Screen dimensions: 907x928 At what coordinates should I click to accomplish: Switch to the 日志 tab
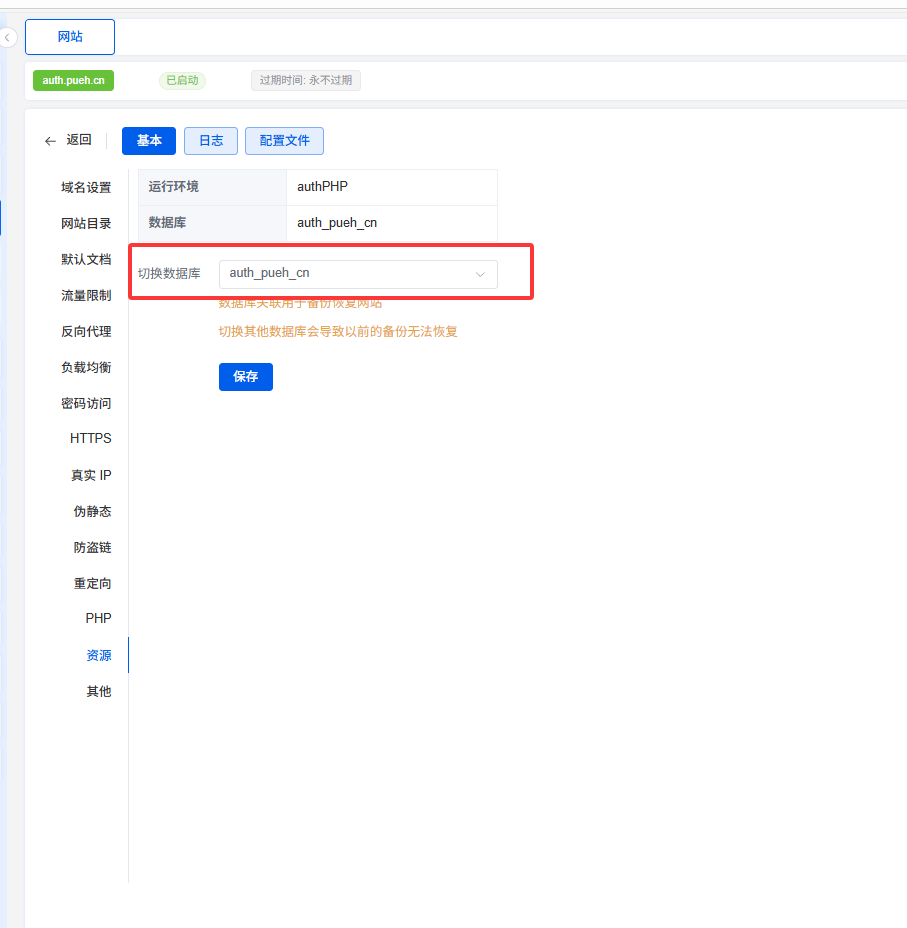(x=210, y=141)
